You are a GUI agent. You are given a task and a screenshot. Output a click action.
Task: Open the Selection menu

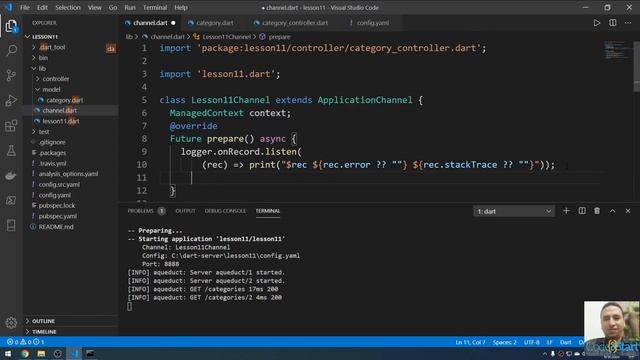[68, 8]
